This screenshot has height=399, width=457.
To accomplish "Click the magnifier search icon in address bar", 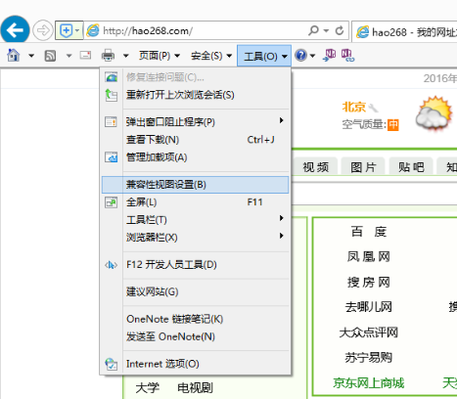I will (x=313, y=30).
